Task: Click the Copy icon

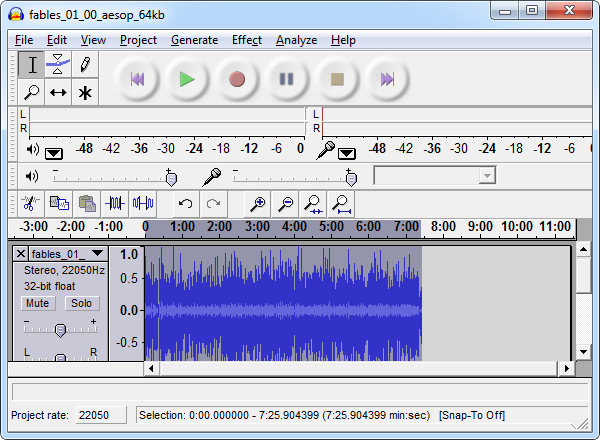Action: (59, 203)
